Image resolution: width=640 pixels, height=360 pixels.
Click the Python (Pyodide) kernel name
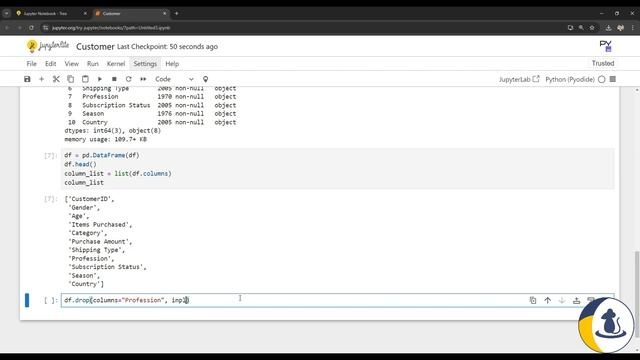point(570,79)
